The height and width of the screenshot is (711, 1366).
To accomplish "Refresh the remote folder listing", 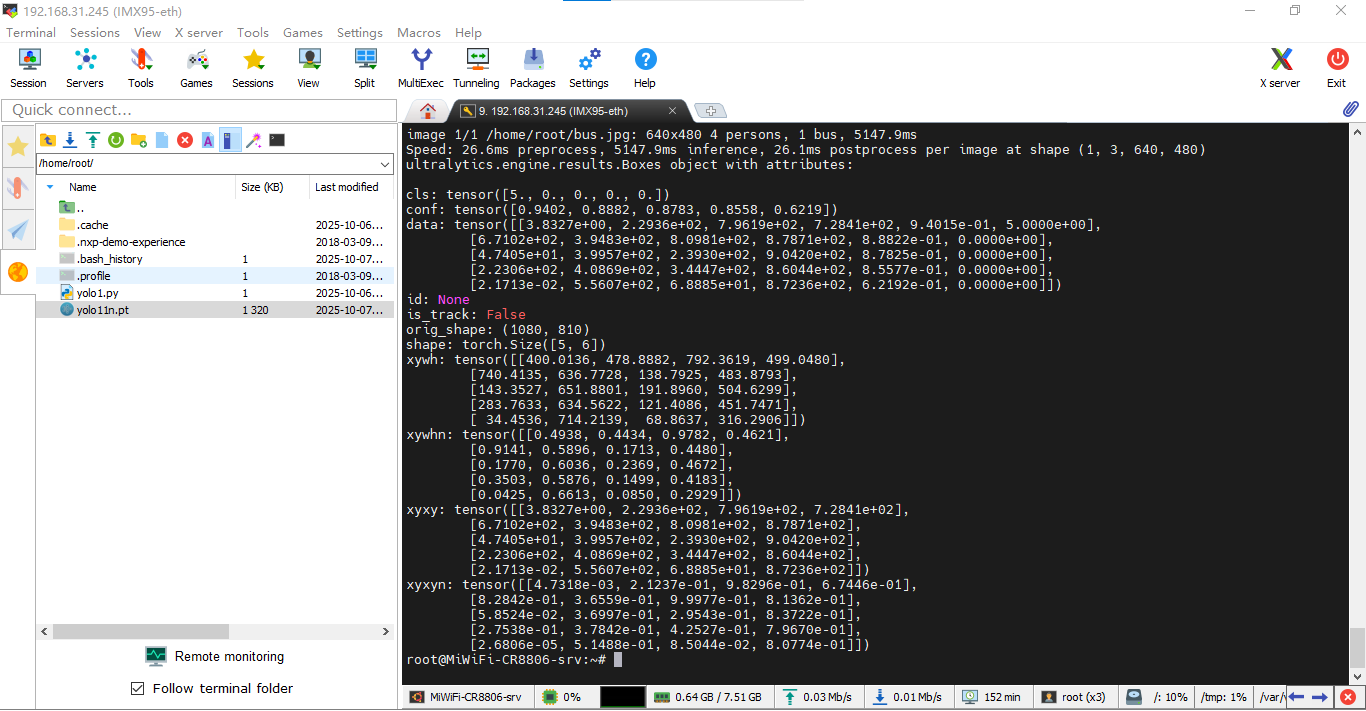I will tap(116, 140).
